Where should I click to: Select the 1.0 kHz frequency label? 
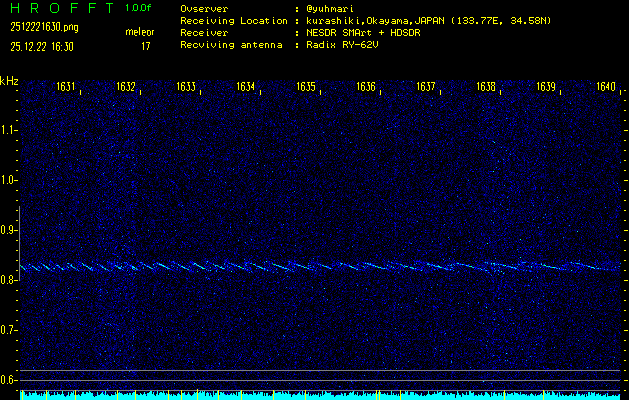point(9,180)
